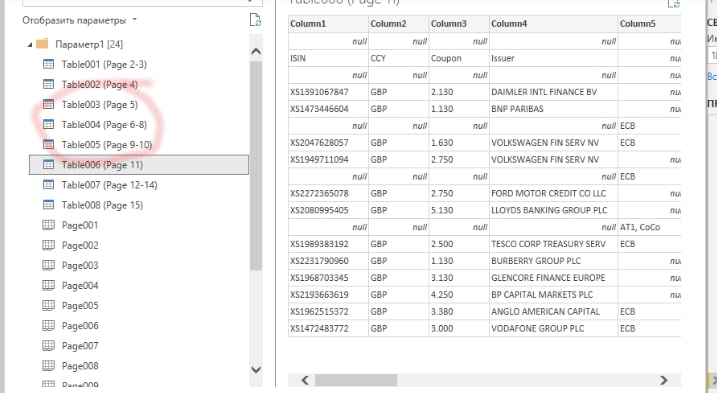The width and height of the screenshot is (717, 393).
Task: Collapse the Параметр1 [24] folder node
Action: pyautogui.click(x=30, y=45)
